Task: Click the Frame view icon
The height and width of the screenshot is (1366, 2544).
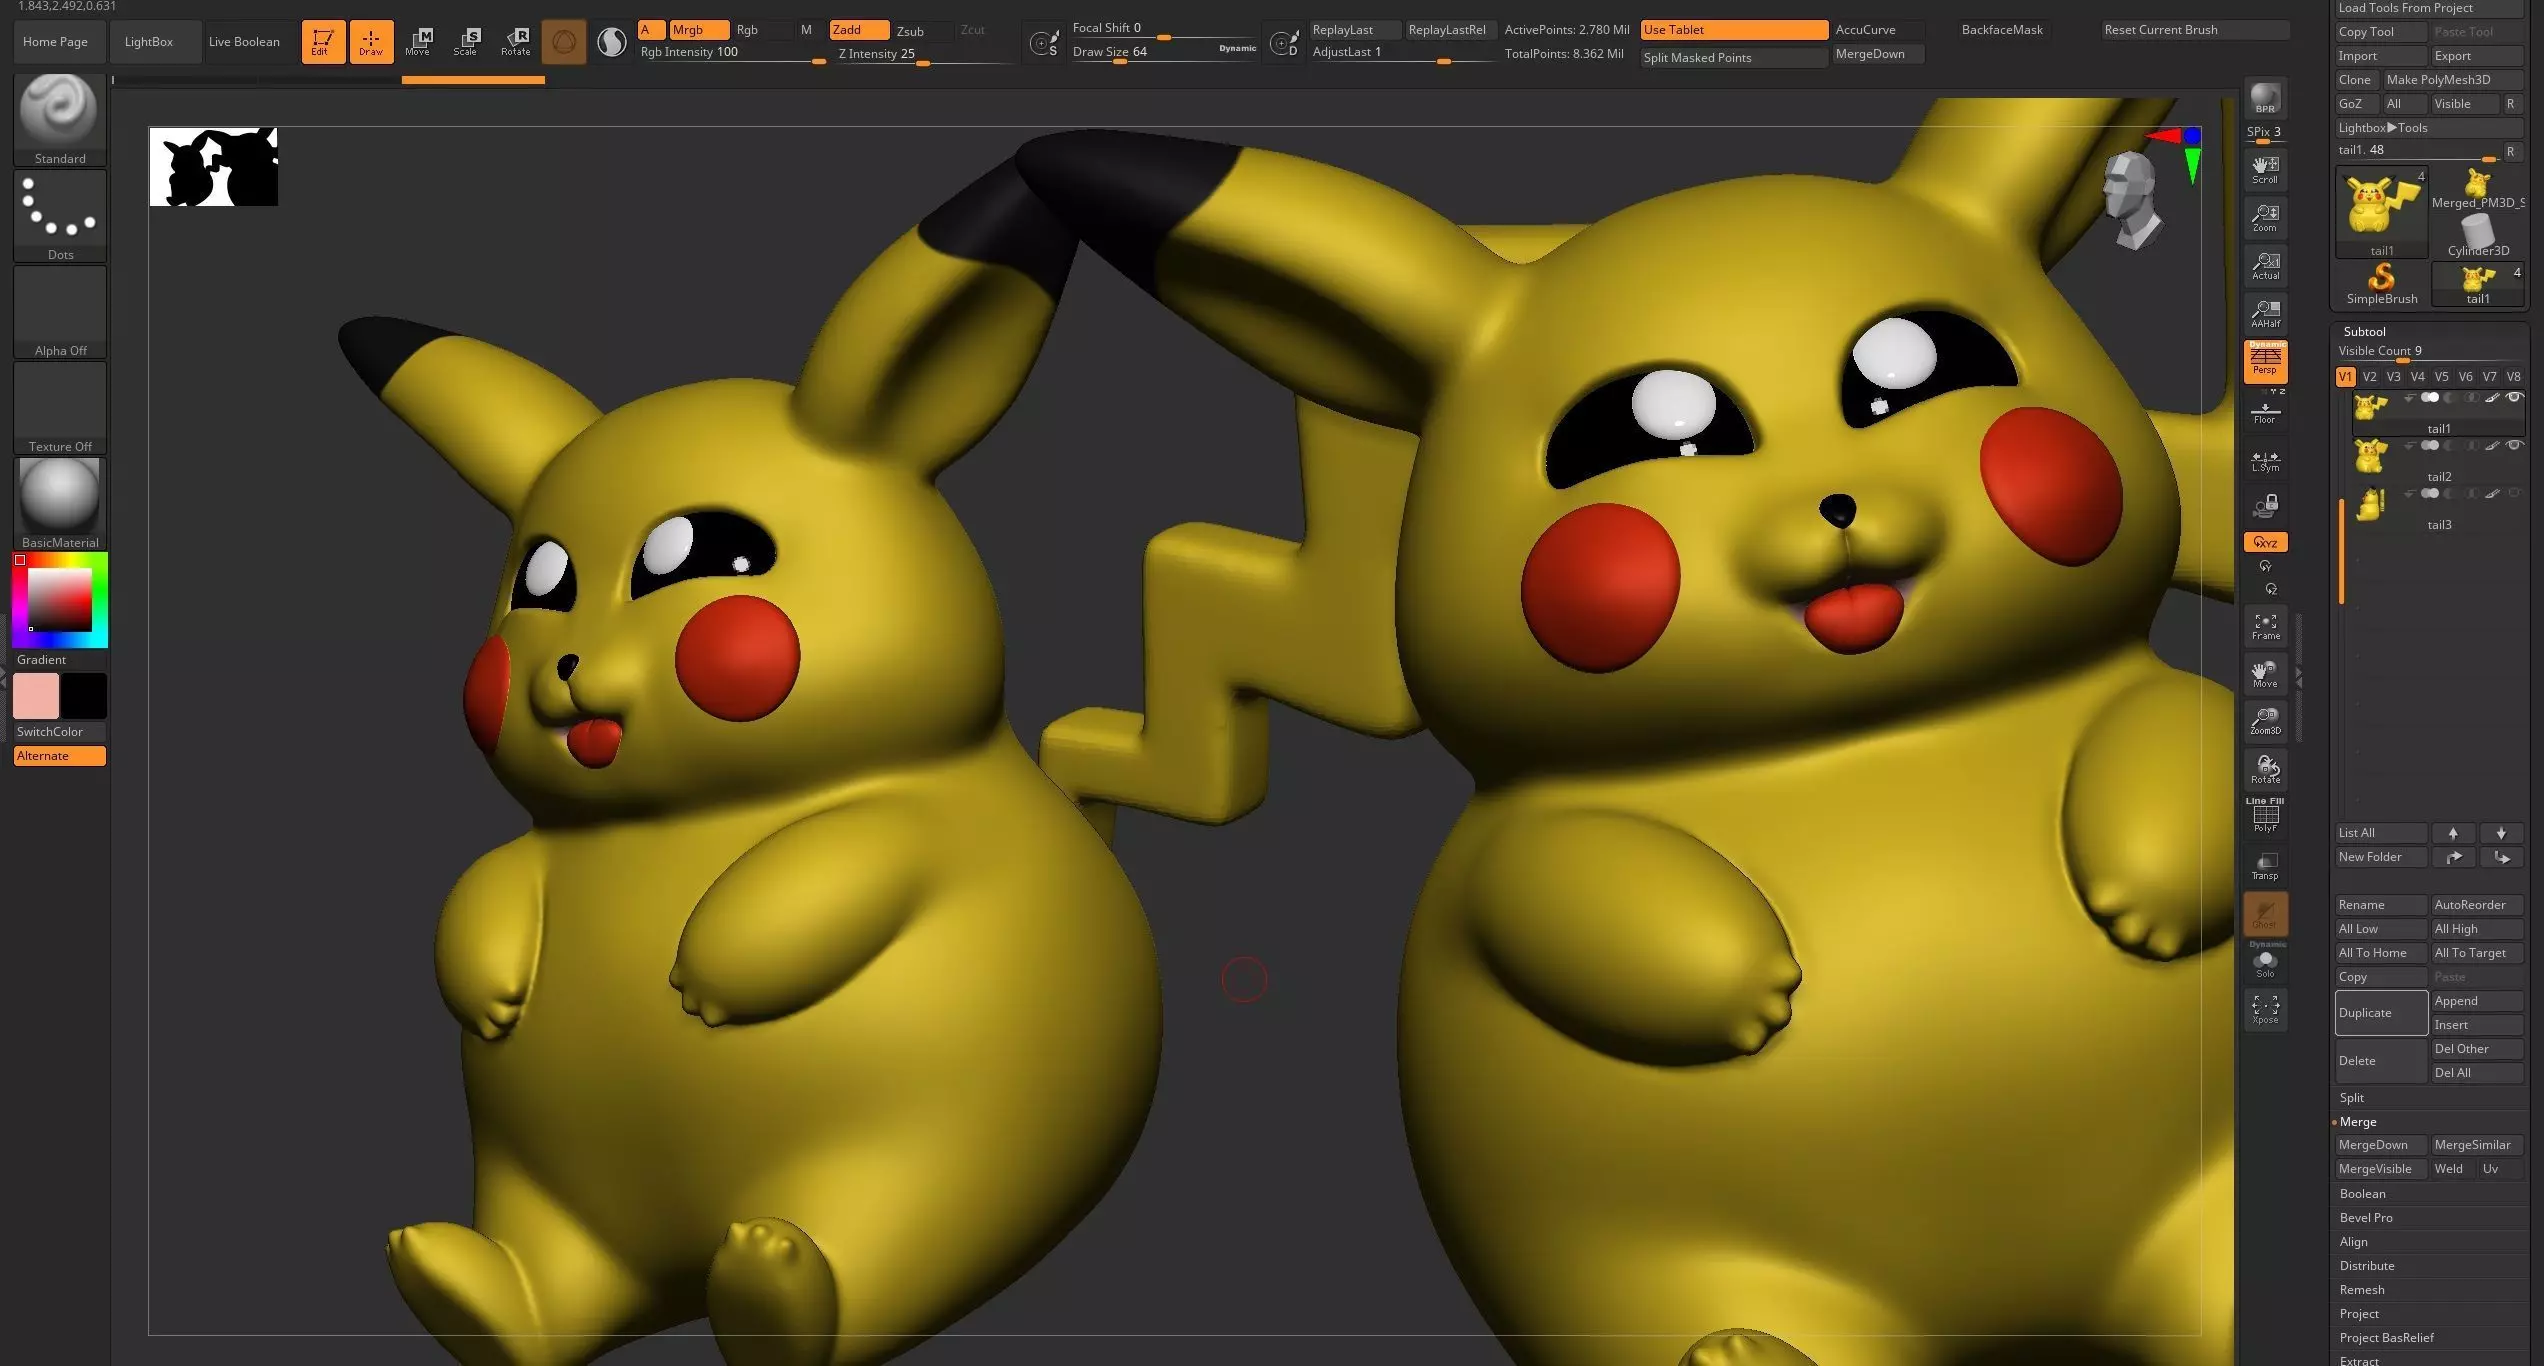Action: [x=2265, y=626]
